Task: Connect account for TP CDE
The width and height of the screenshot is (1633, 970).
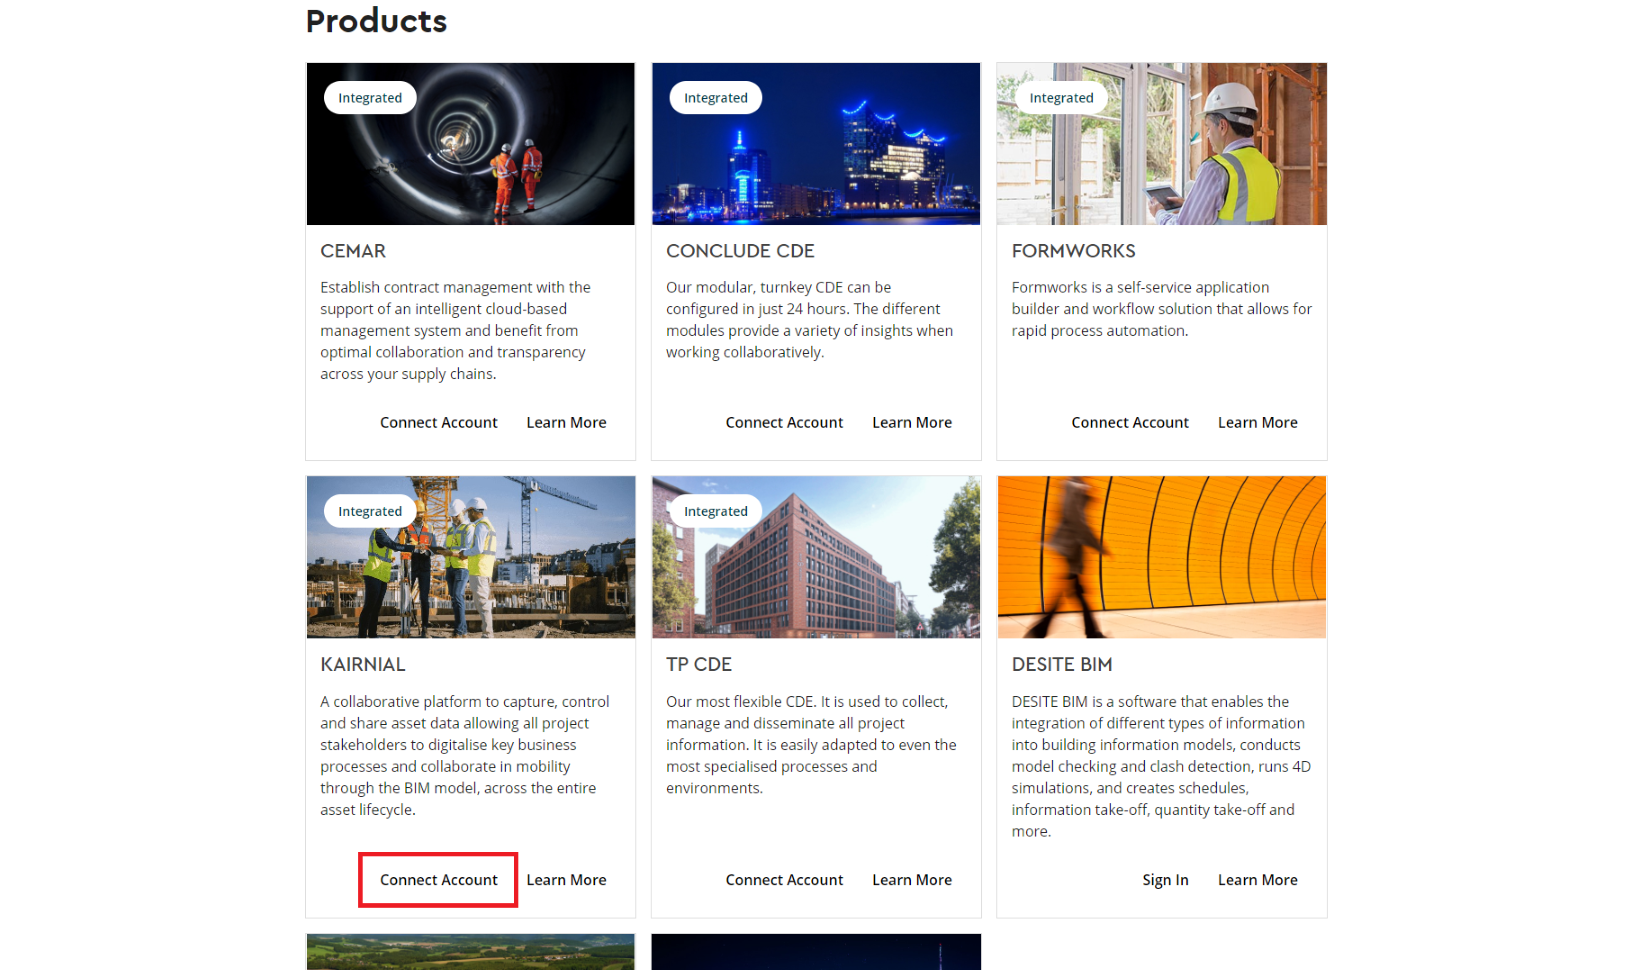Action: 784,880
